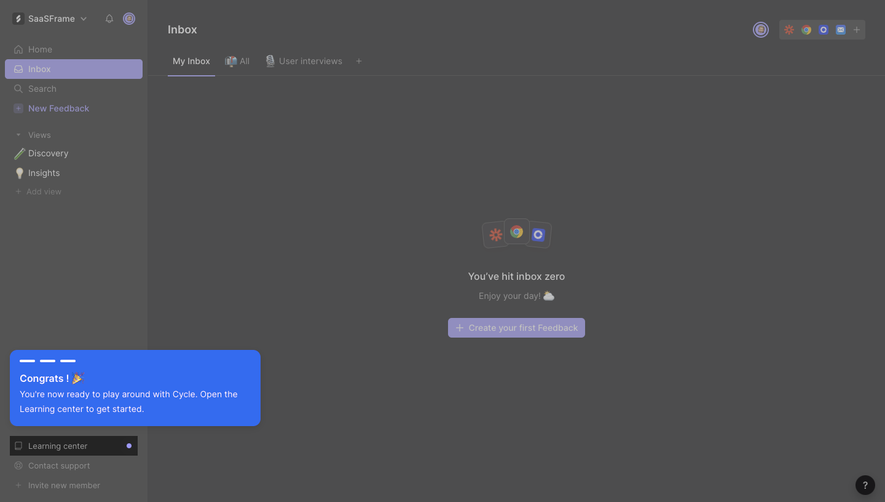Click the Discovery pencil icon
Screen dimensions: 885x502
coord(19,154)
